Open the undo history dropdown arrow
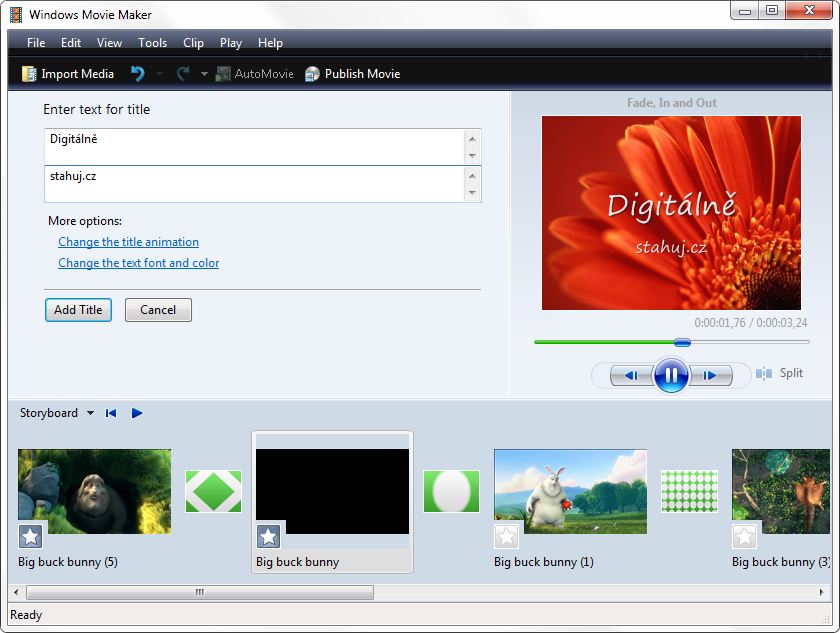Screen dimensions: 840x633 [x=159, y=74]
